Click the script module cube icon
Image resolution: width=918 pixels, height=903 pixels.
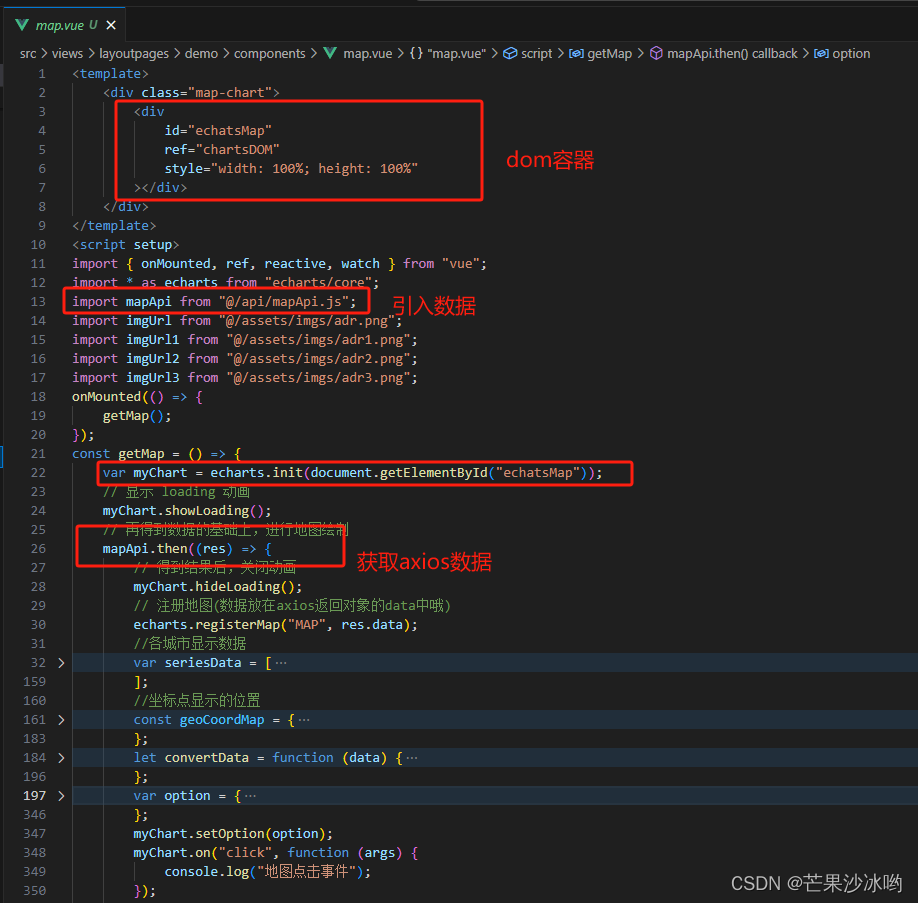(x=510, y=53)
